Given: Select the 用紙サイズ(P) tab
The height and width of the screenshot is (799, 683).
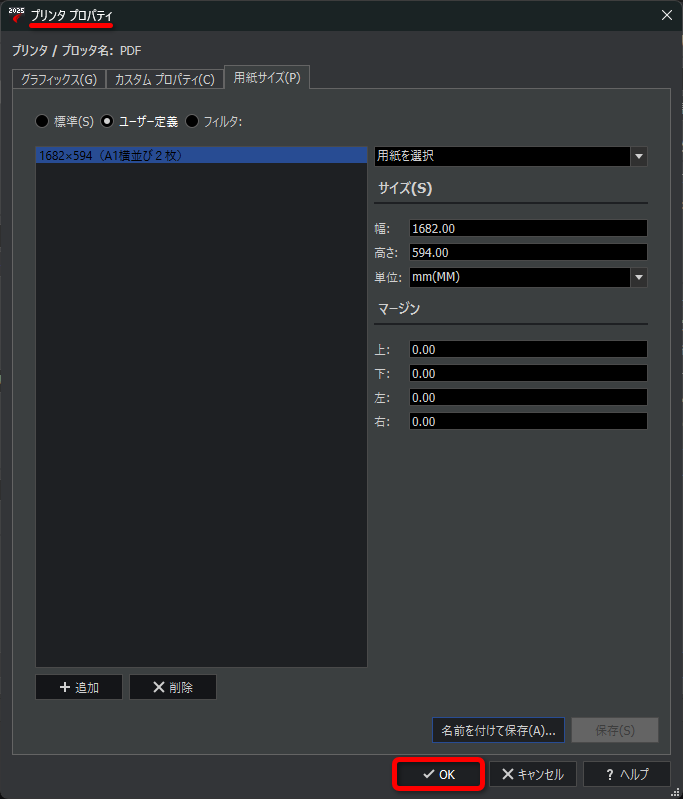Looking at the screenshot, I should point(266,78).
